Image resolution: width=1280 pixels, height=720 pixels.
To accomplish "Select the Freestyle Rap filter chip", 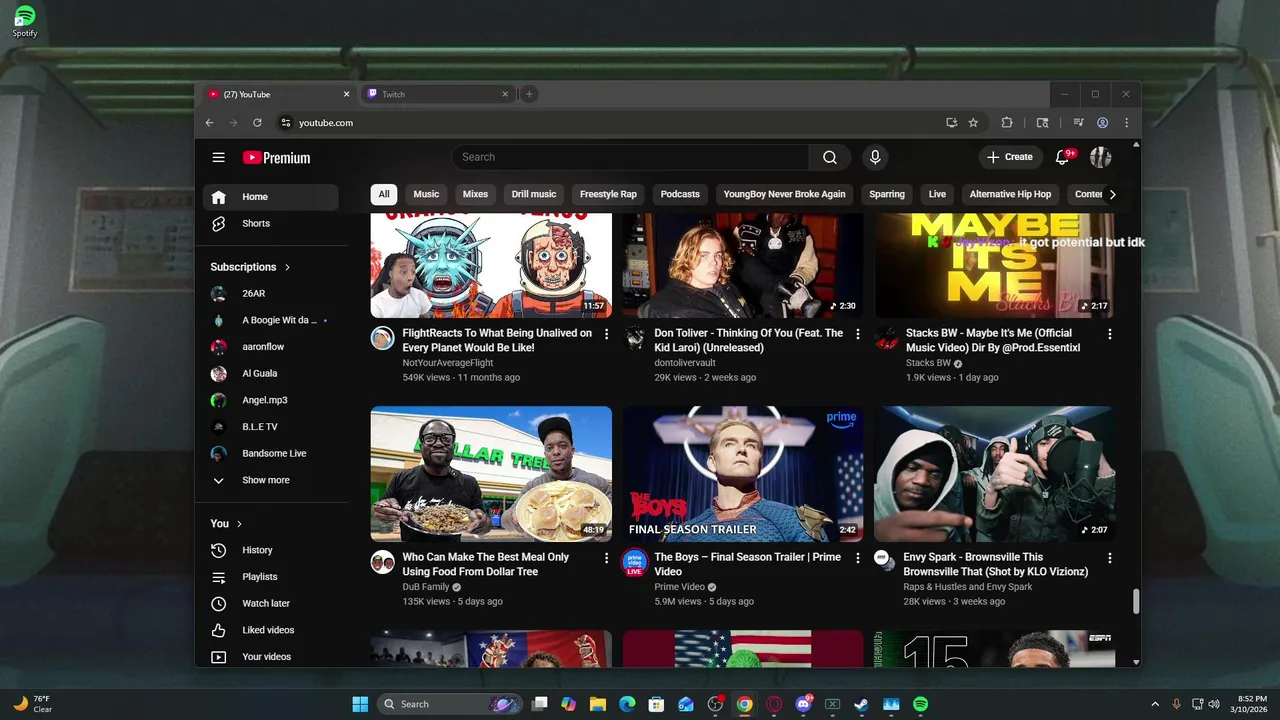I will coord(608,194).
